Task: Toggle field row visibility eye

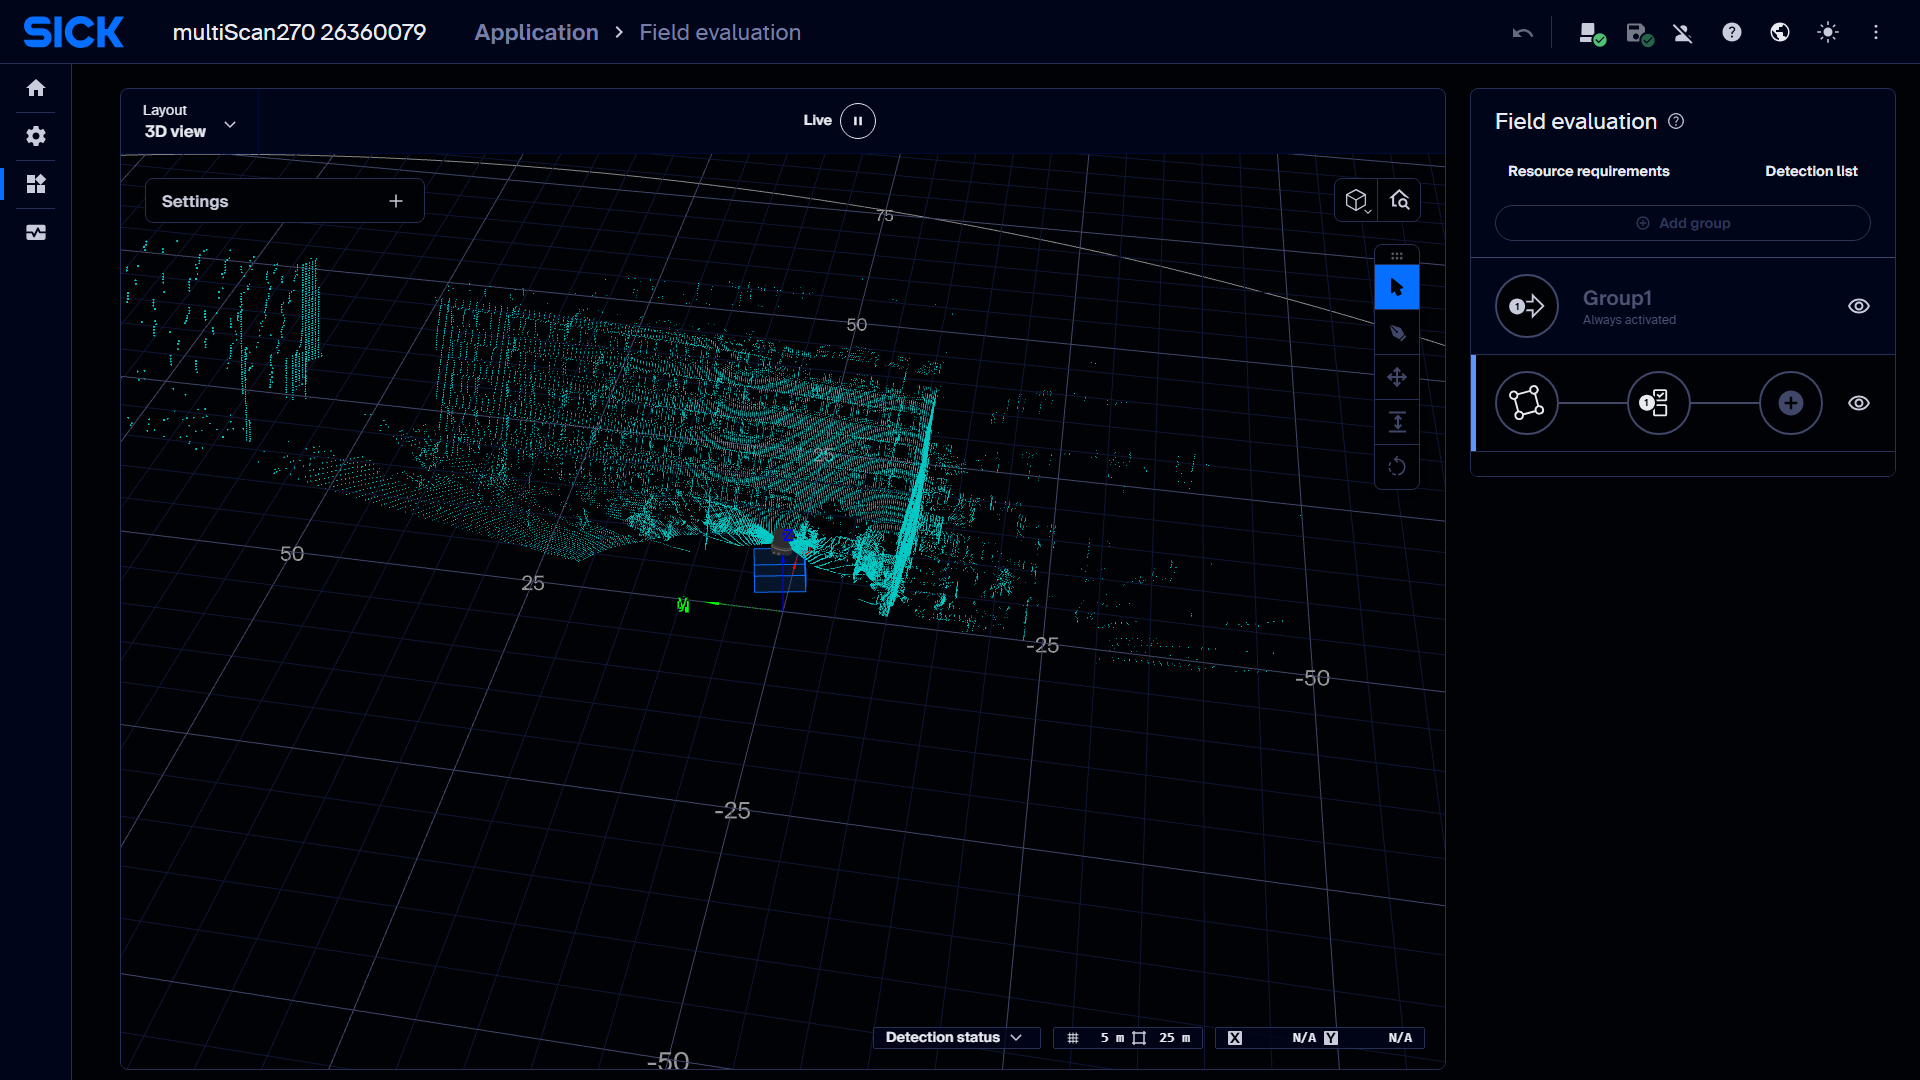Action: pyautogui.click(x=1858, y=403)
